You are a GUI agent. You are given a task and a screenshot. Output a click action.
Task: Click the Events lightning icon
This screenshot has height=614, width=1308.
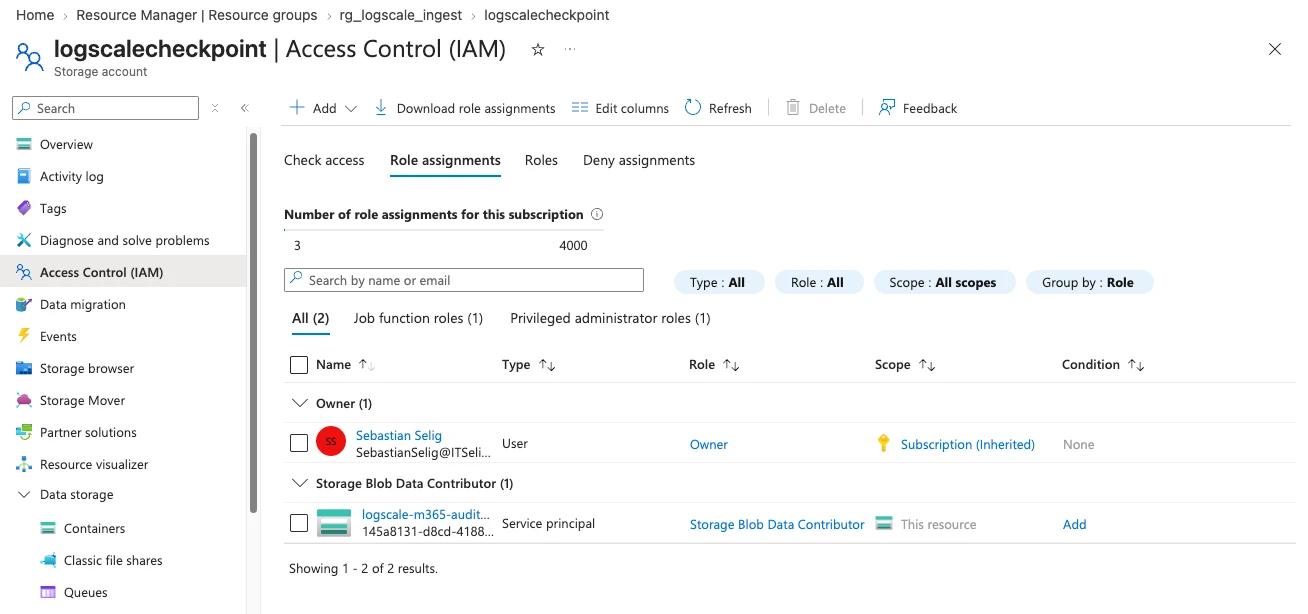coord(24,337)
